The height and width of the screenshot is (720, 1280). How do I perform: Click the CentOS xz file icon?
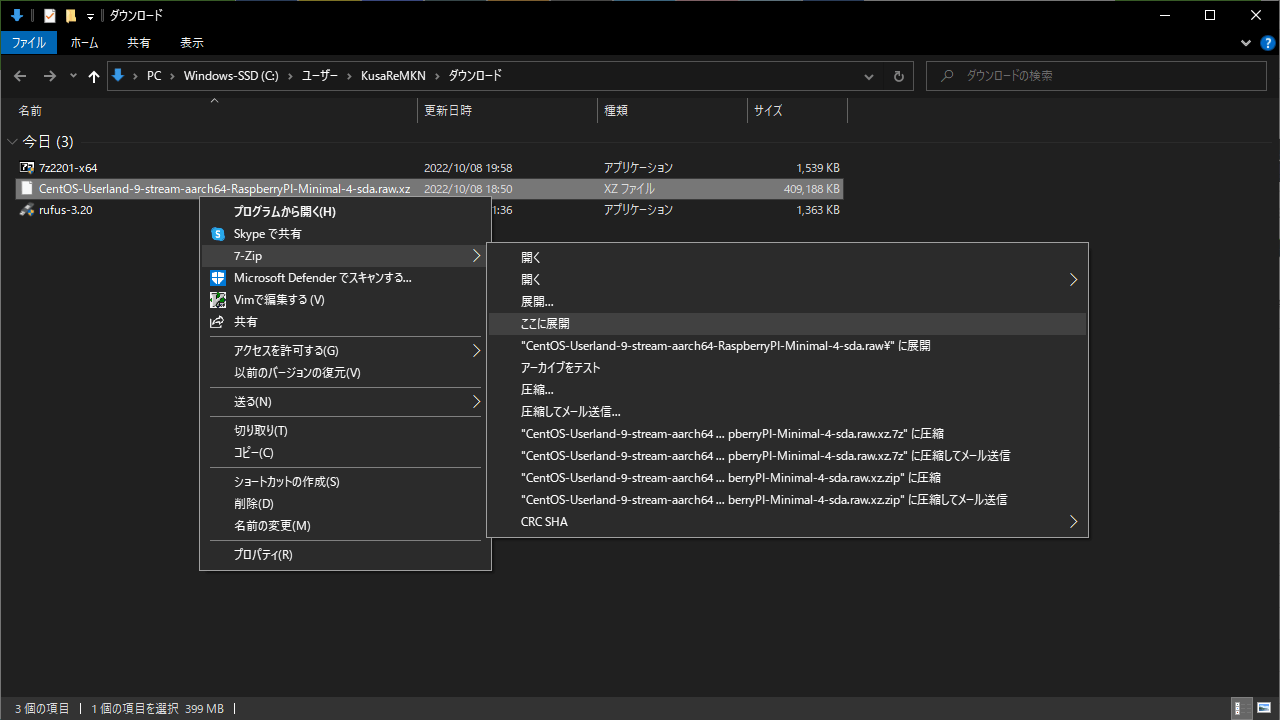(x=27, y=189)
